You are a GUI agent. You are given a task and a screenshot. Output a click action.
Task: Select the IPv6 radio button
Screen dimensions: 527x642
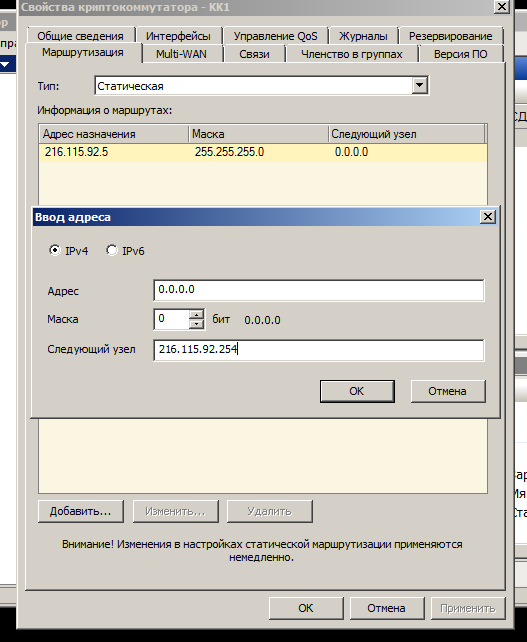coord(112,250)
